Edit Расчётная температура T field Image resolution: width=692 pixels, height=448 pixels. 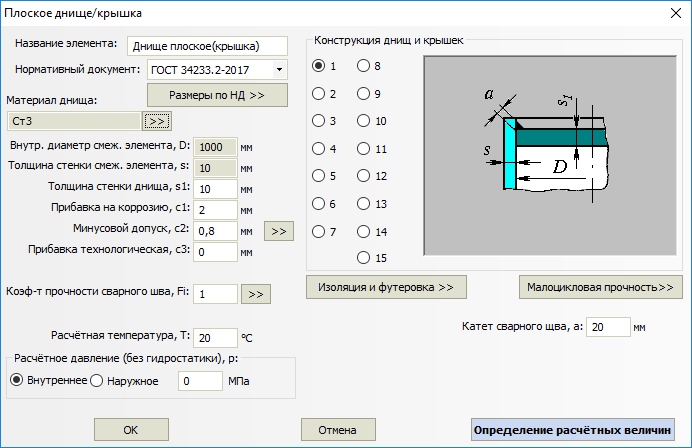point(215,338)
